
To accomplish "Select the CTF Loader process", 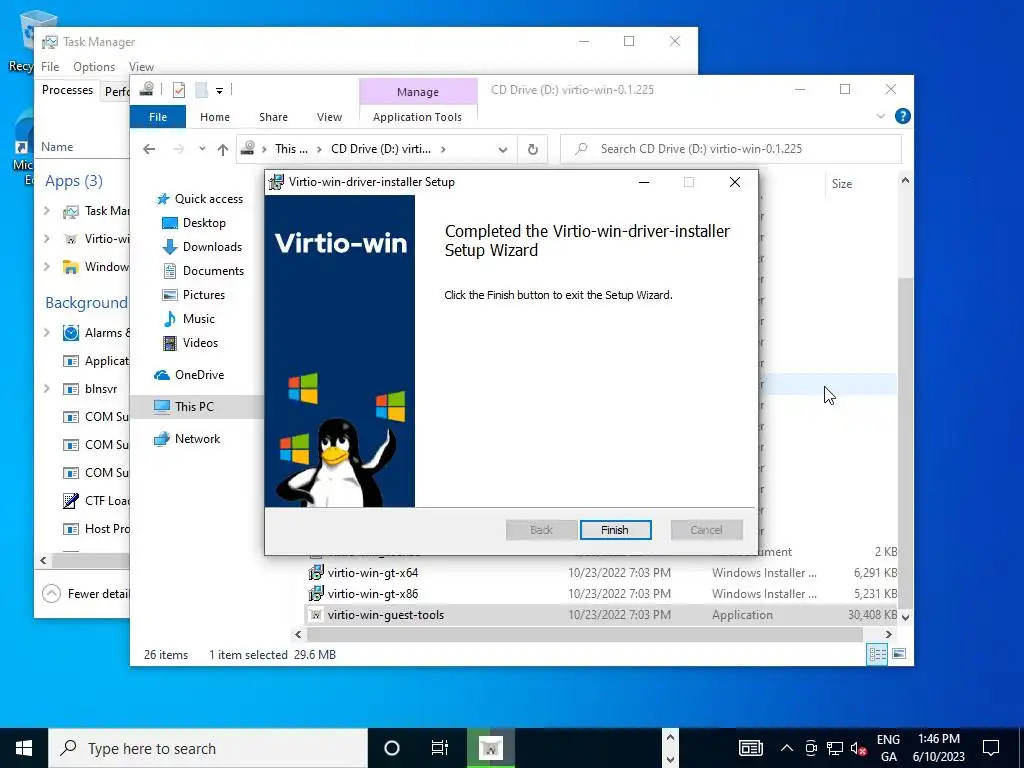I will [96, 501].
